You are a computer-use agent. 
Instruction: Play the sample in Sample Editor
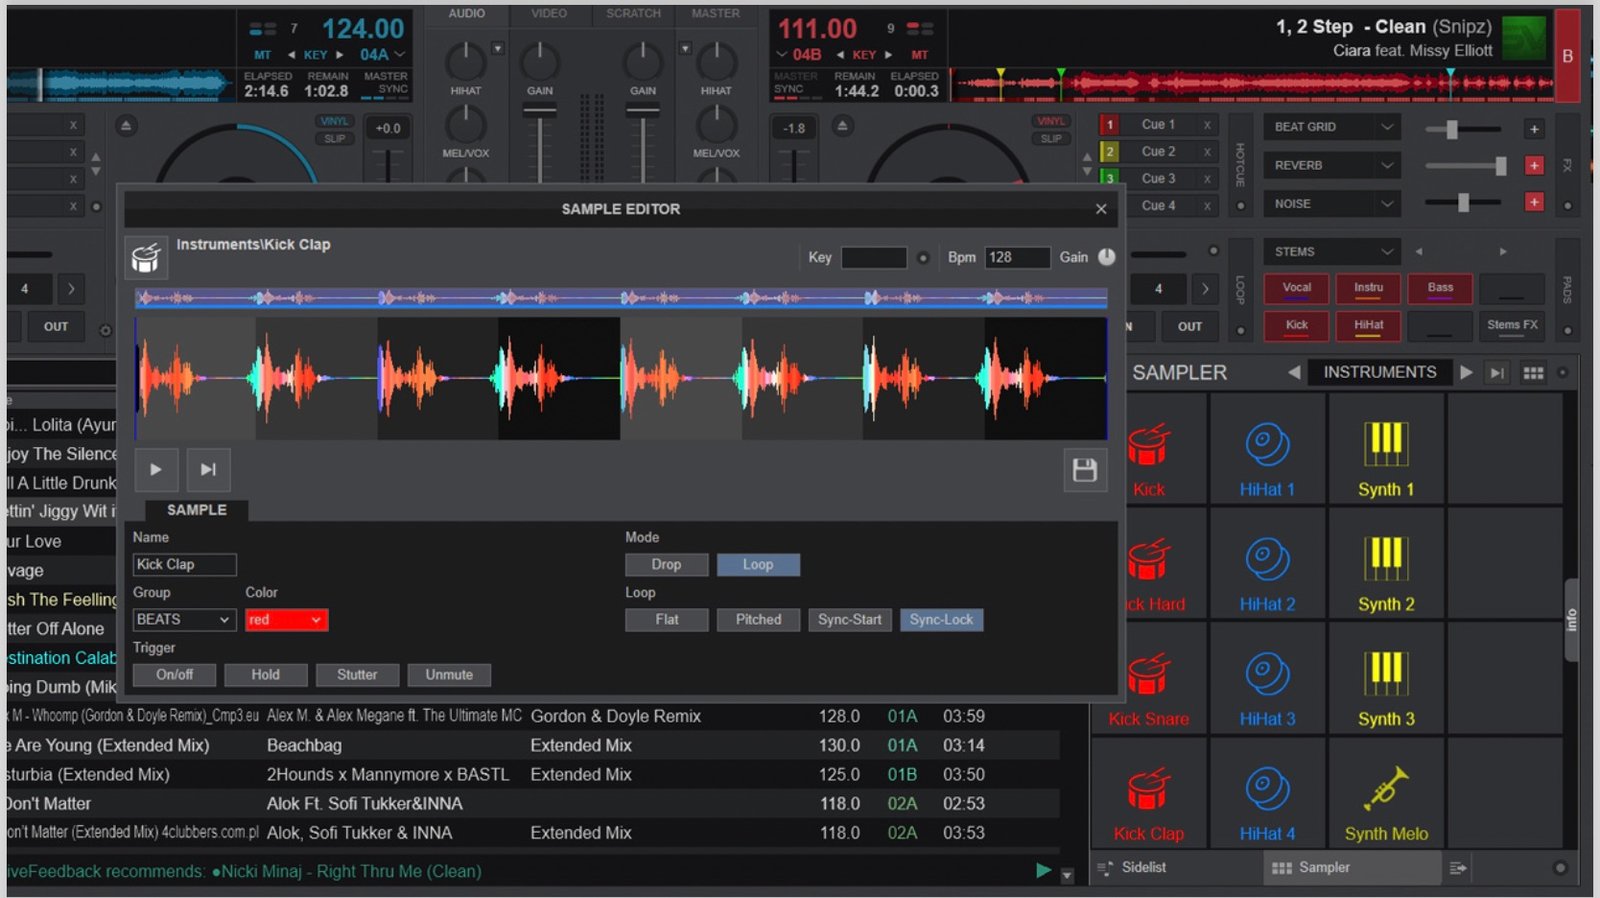155,470
